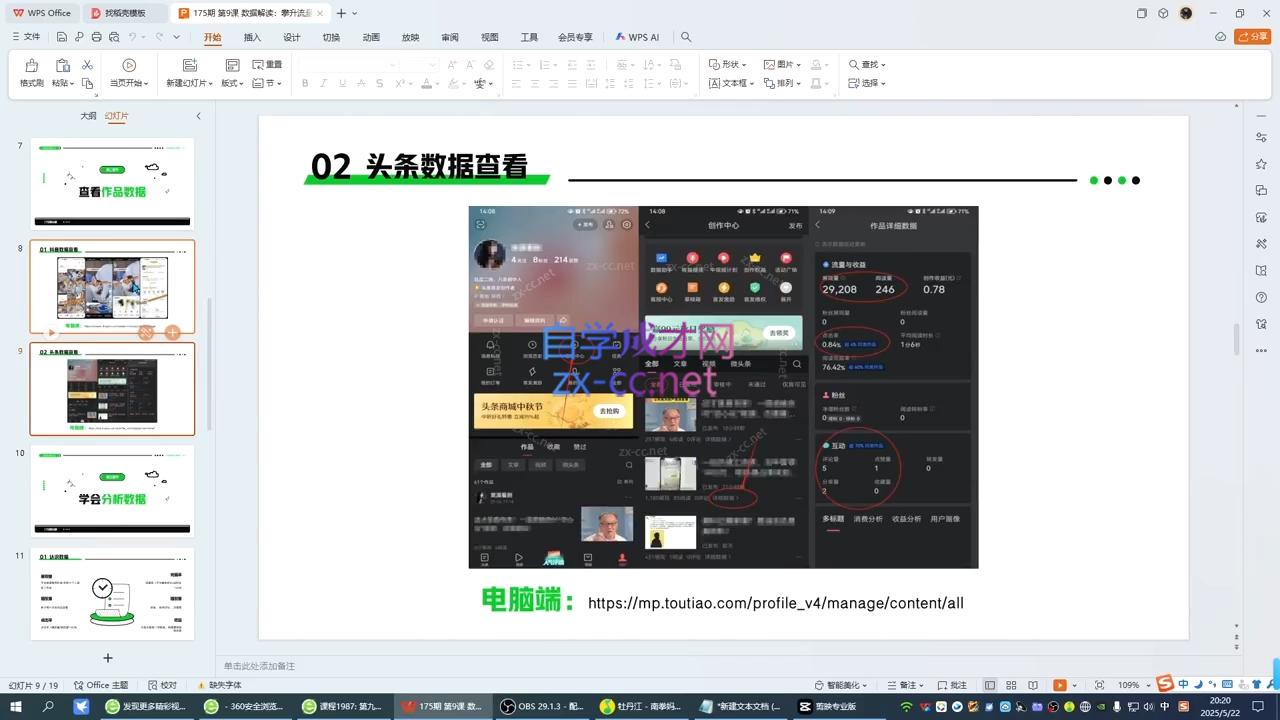Toggle text Shadow (S) formatting
Viewport: 1280px width, 720px height.
click(x=379, y=83)
